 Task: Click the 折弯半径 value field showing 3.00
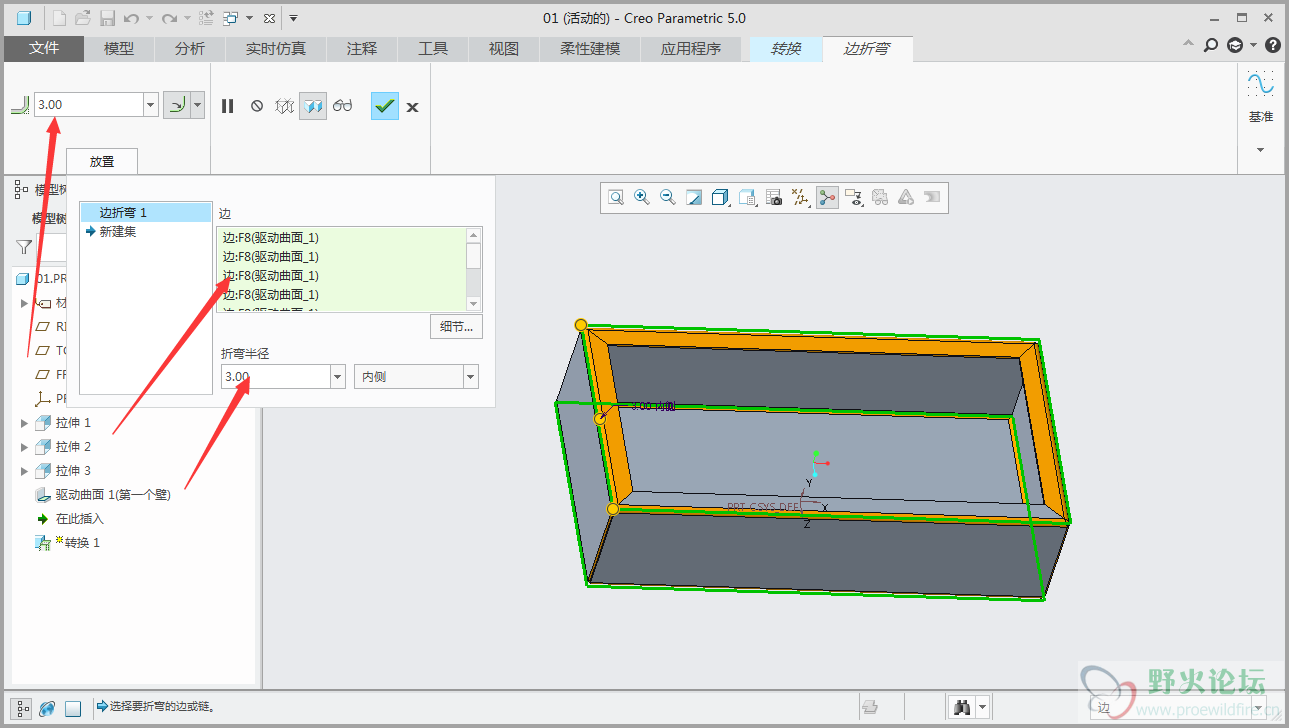[x=275, y=376]
